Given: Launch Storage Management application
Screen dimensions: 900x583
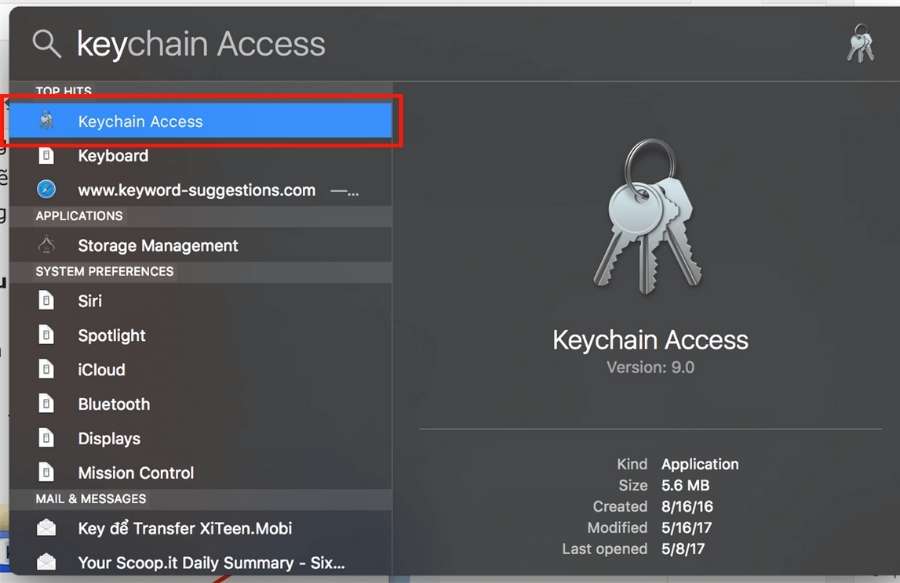Looking at the screenshot, I should coord(158,246).
